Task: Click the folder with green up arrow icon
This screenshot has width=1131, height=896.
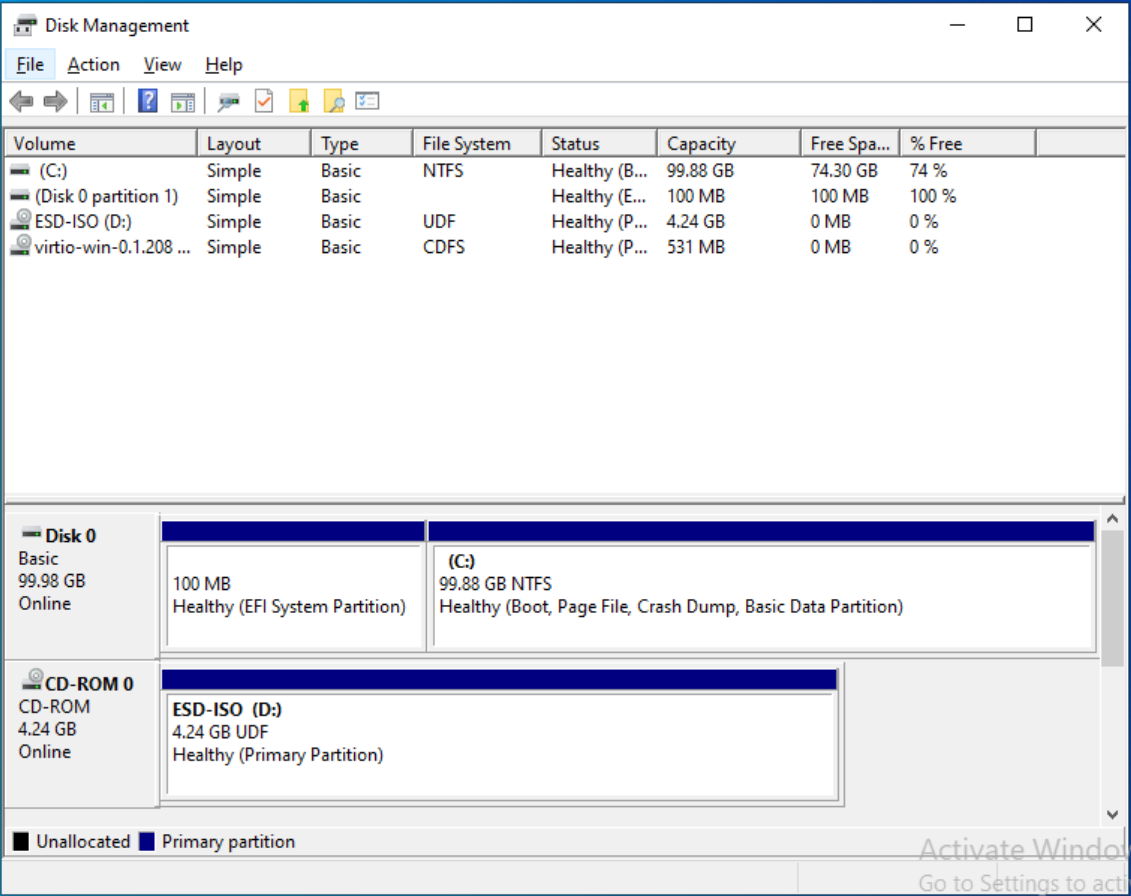Action: [299, 100]
